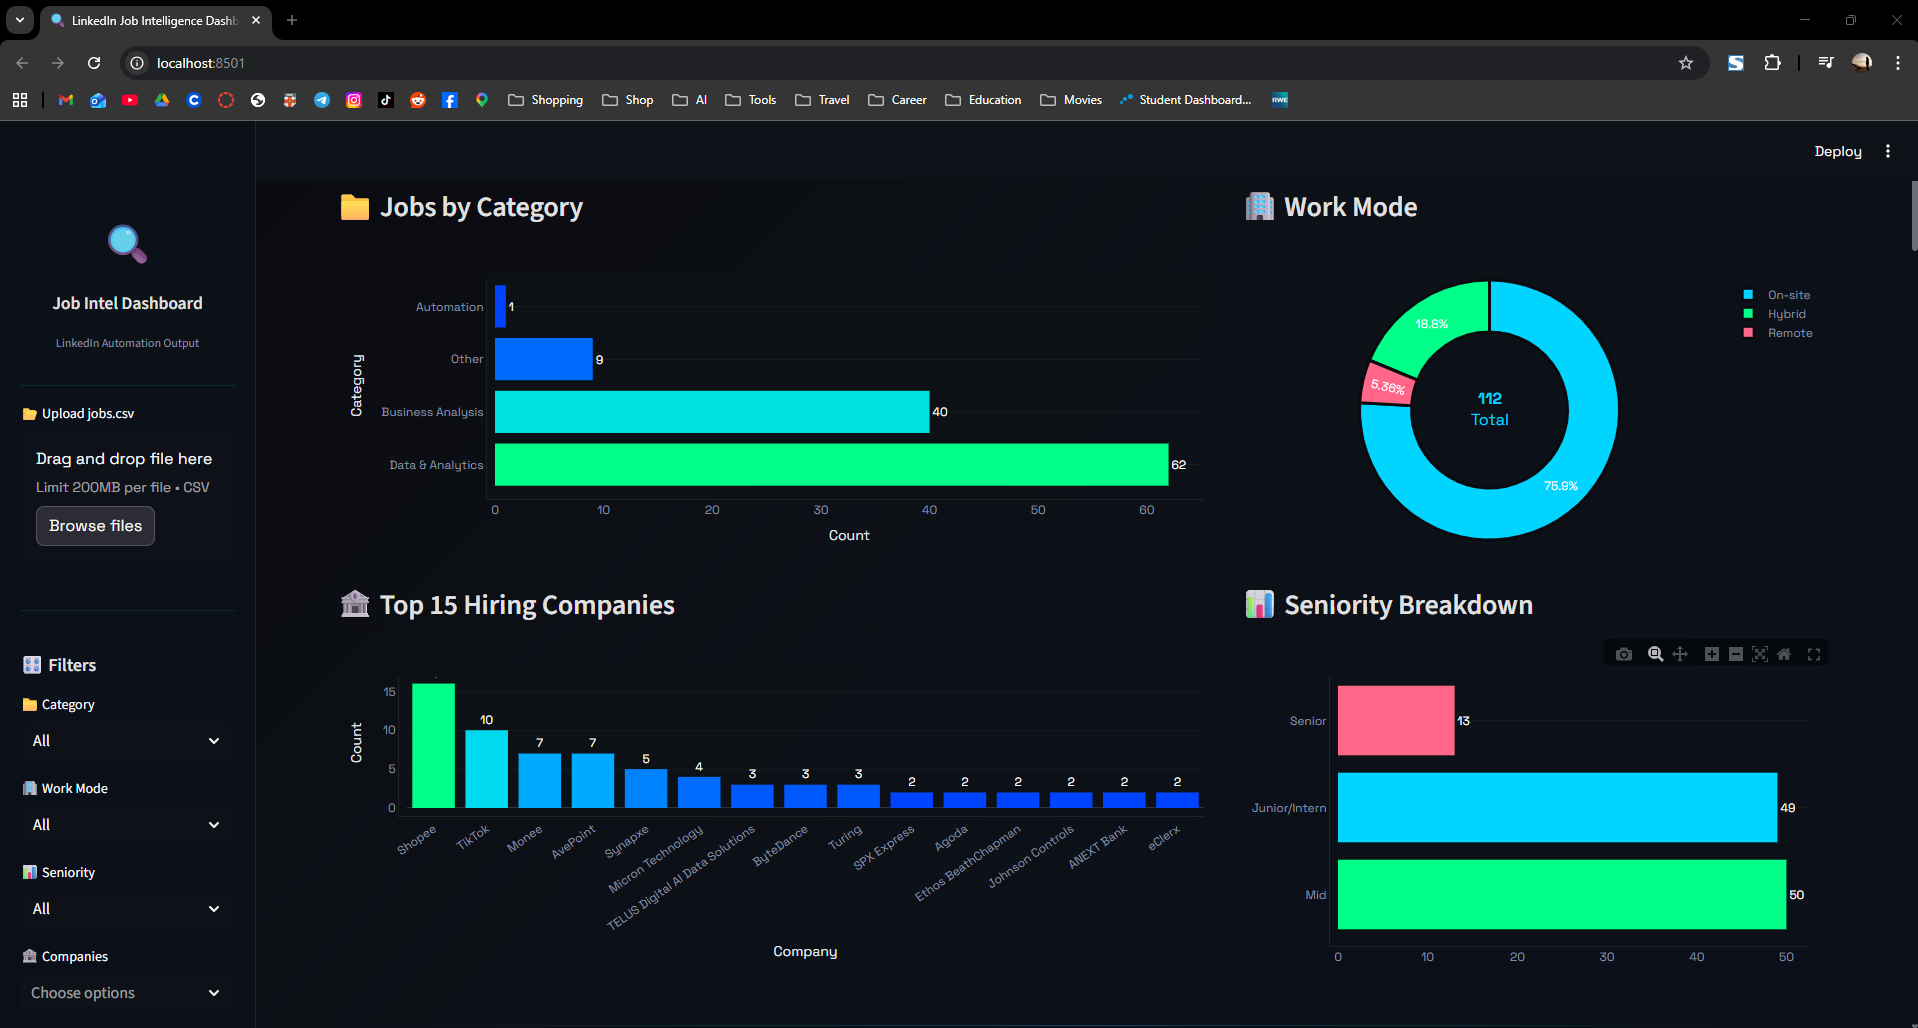Screen dimensions: 1918x1028
Task: Open the Streamlit main menu (three dots)
Action: tap(1888, 151)
